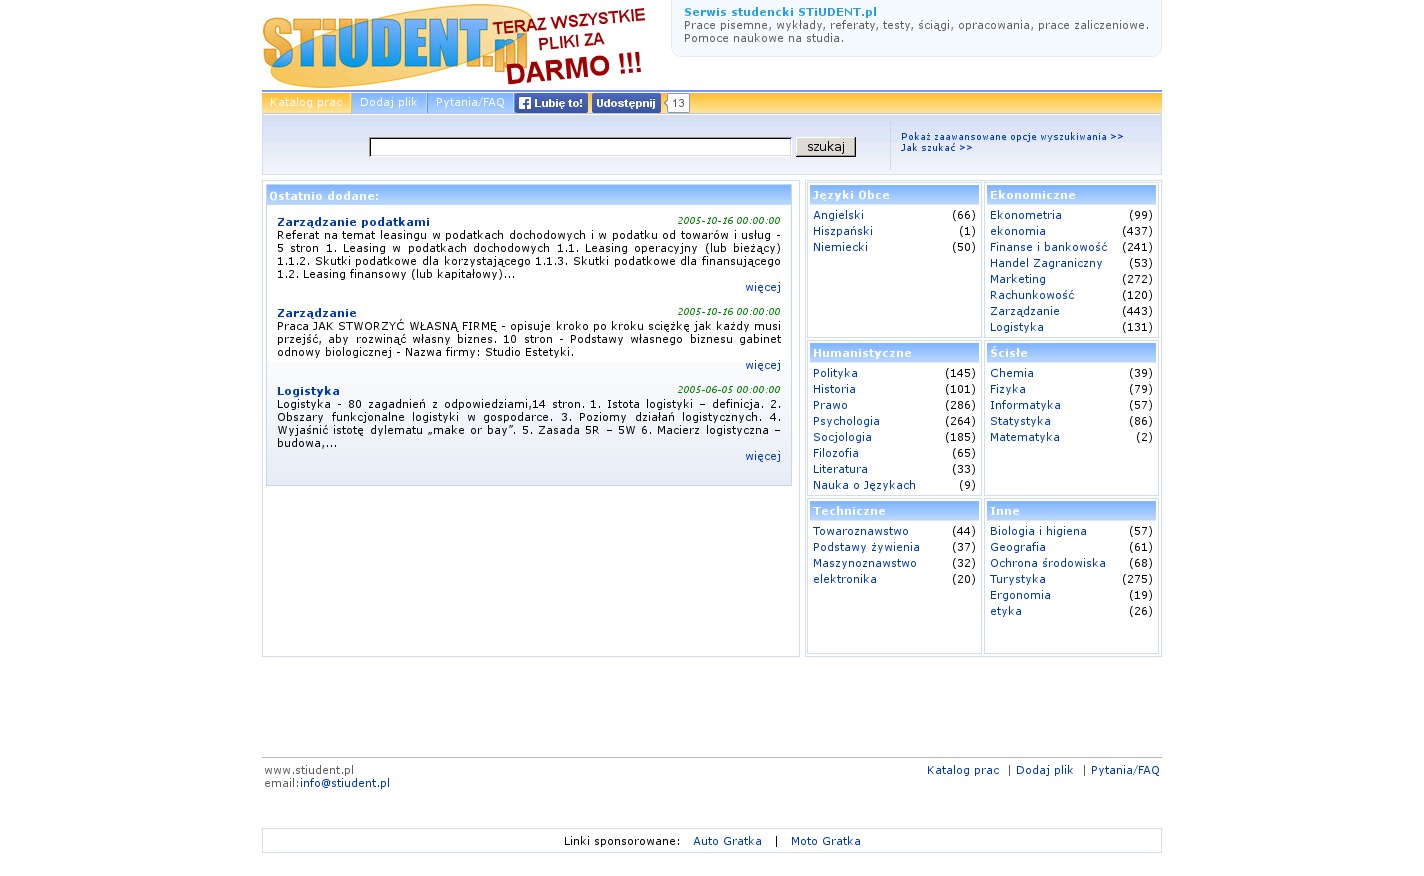The height and width of the screenshot is (876, 1424).
Task: Browse the 'Psychologia' category
Action: tap(846, 421)
